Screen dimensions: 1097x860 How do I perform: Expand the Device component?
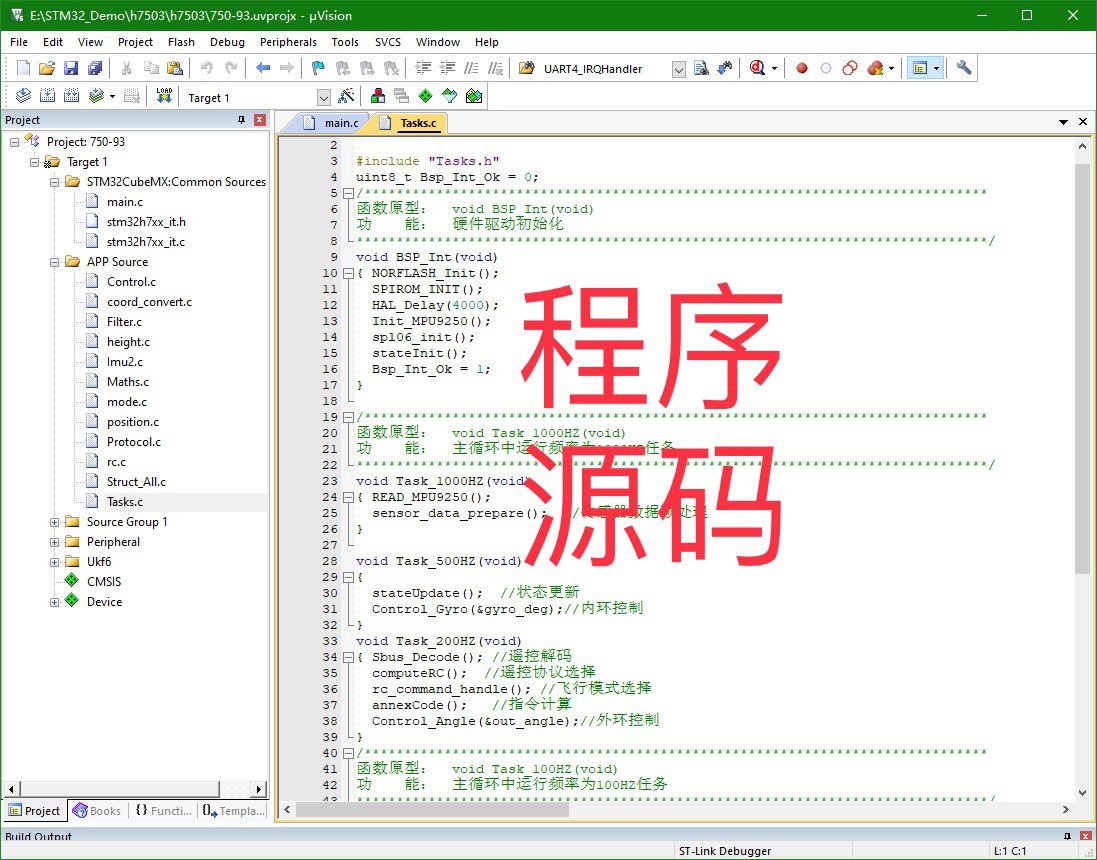pyautogui.click(x=55, y=602)
